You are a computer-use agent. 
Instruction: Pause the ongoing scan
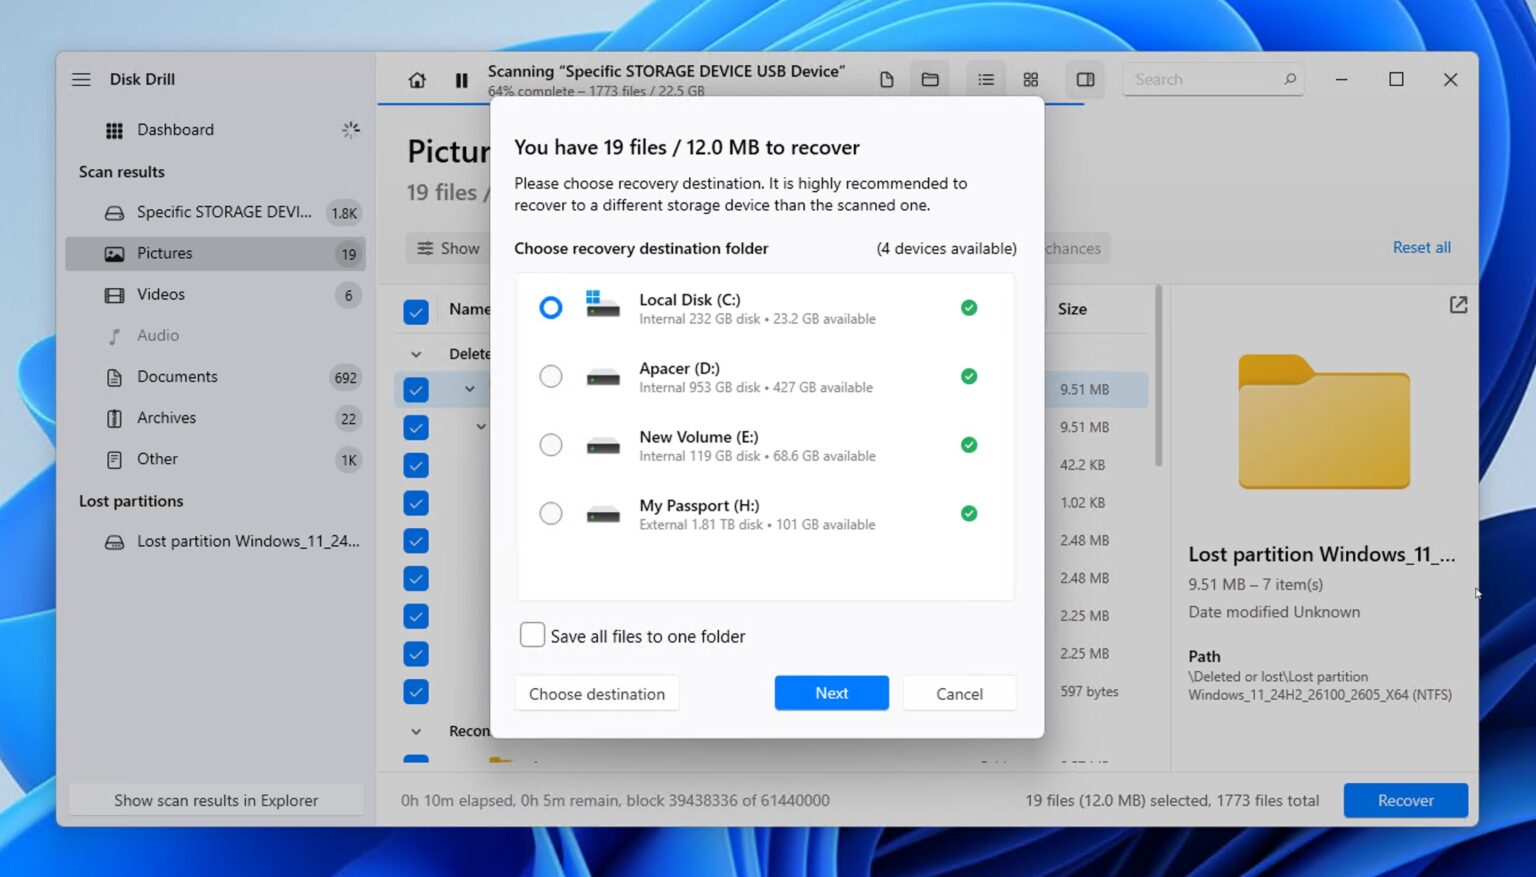click(461, 80)
